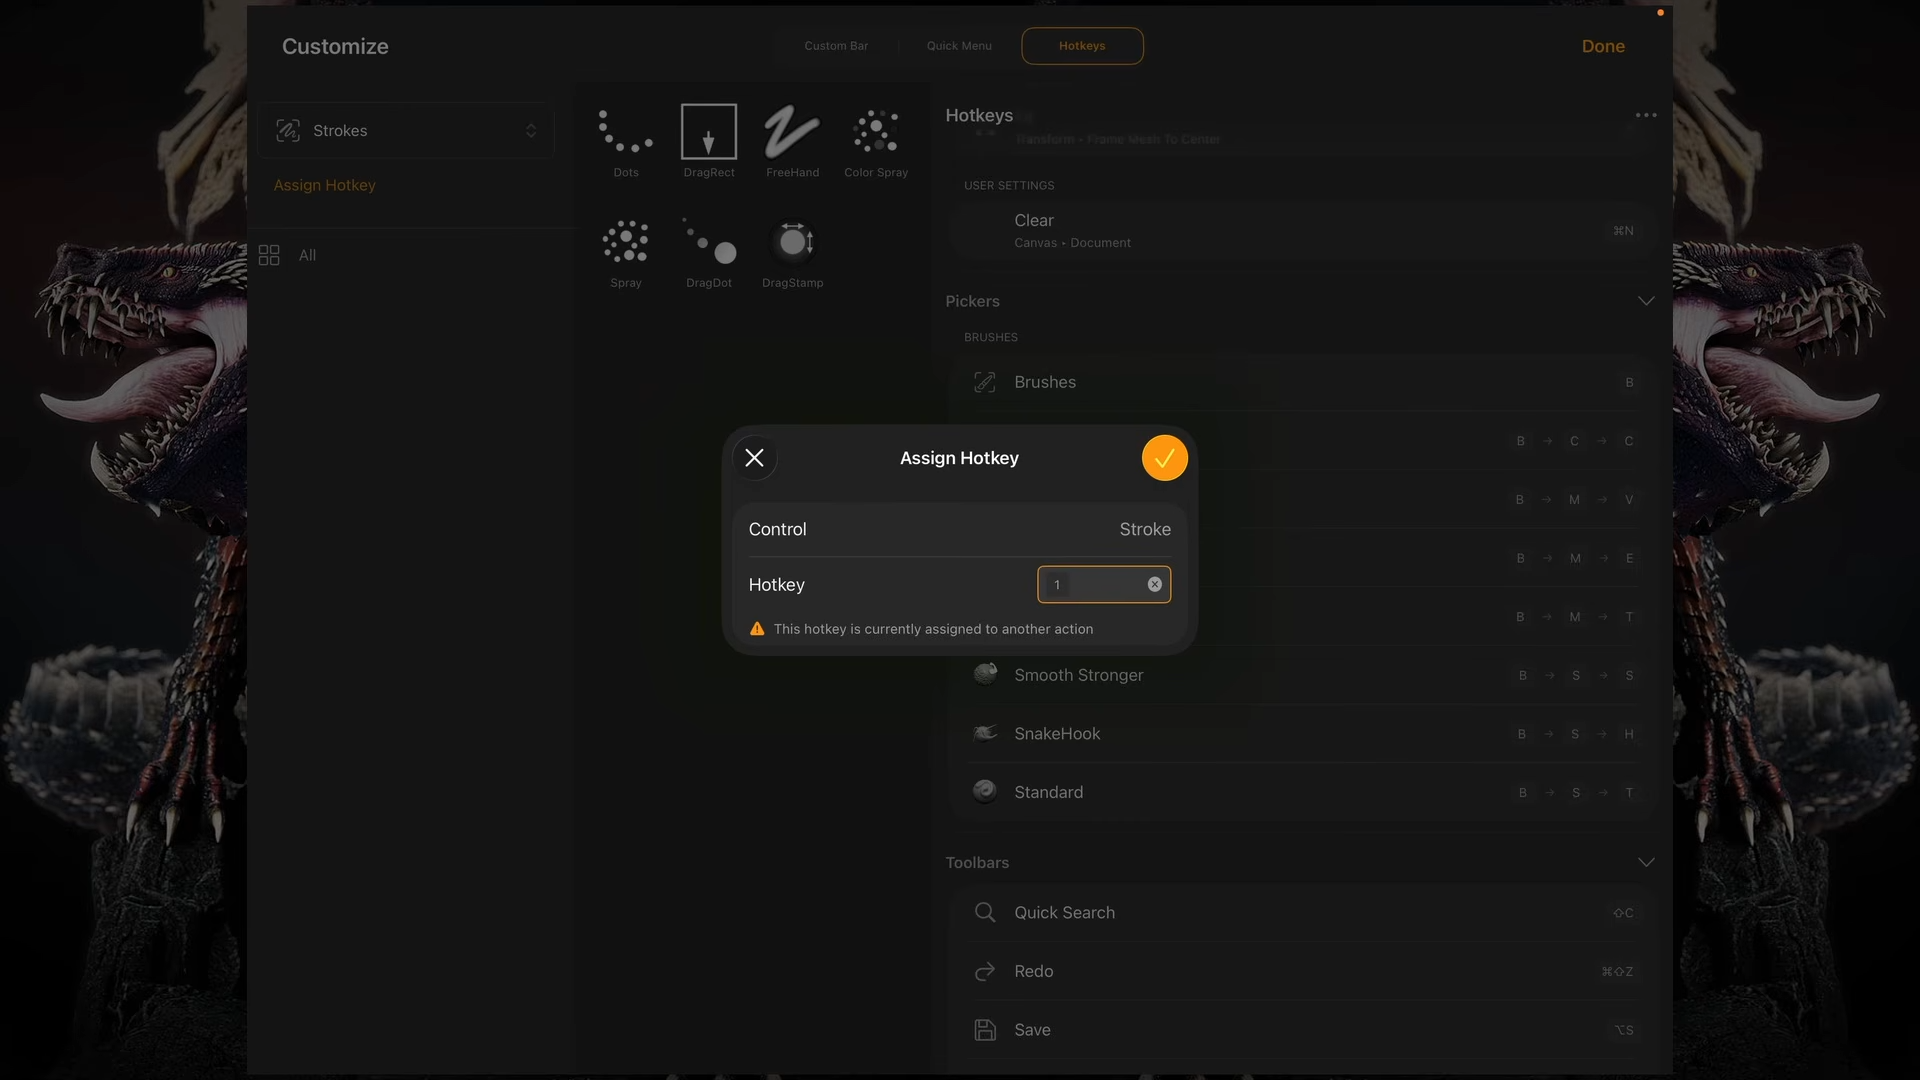The width and height of the screenshot is (1920, 1080).
Task: Choose the FreeHand stroke icon
Action: pyautogui.click(x=792, y=132)
